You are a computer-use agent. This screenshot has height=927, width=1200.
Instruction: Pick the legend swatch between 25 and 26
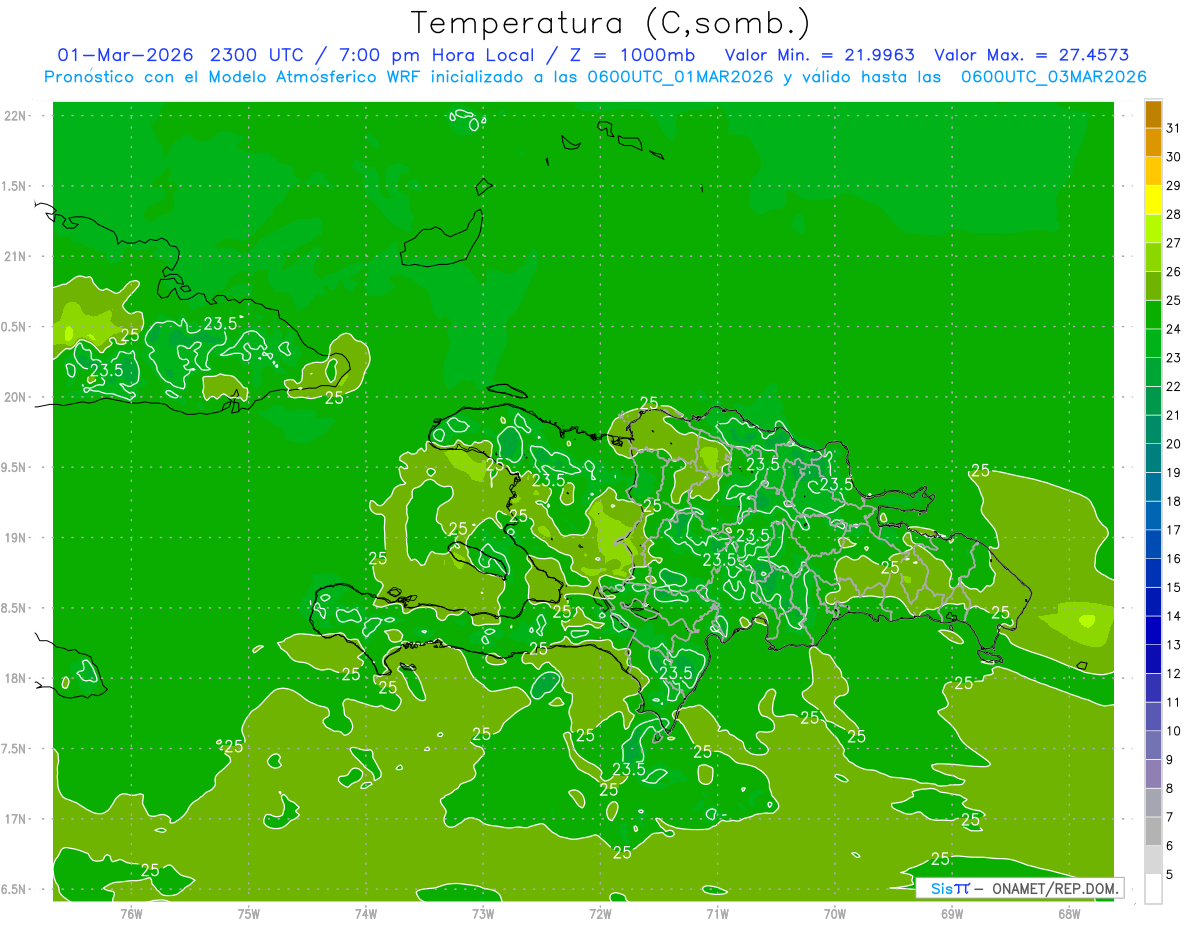(x=1153, y=286)
